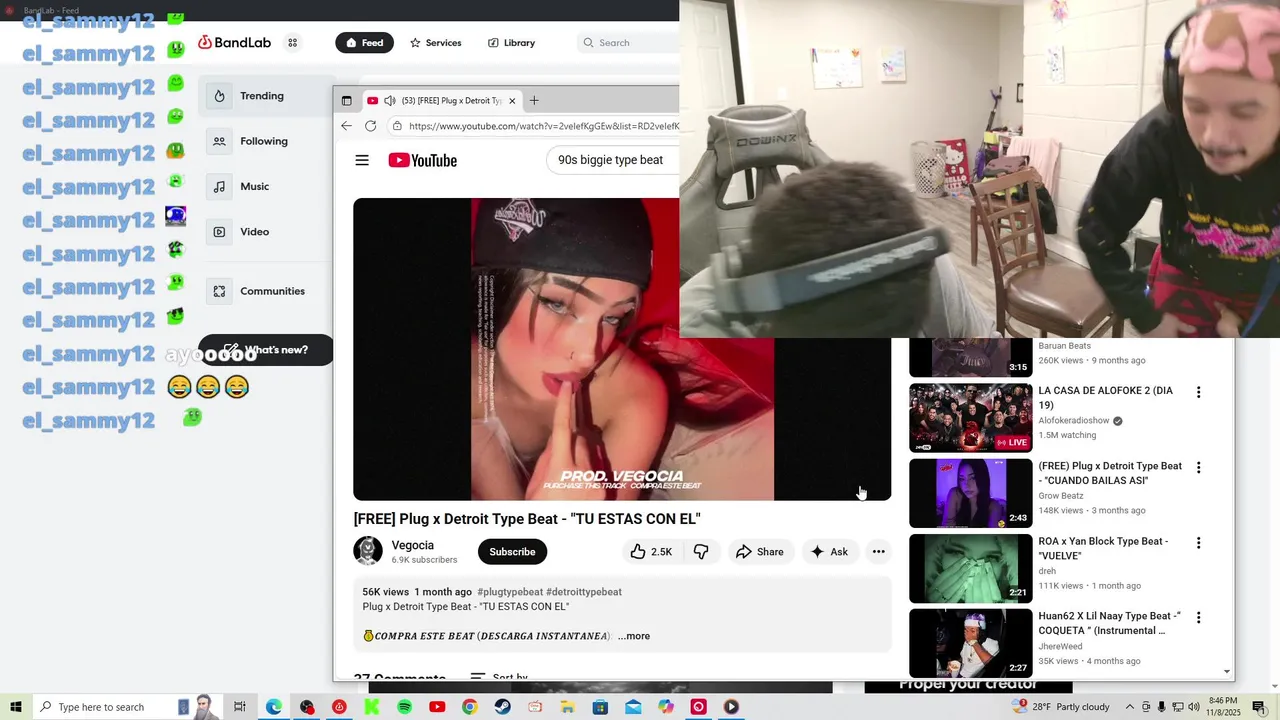Open BandLab Services menu
The width and height of the screenshot is (1280, 720).
point(435,43)
